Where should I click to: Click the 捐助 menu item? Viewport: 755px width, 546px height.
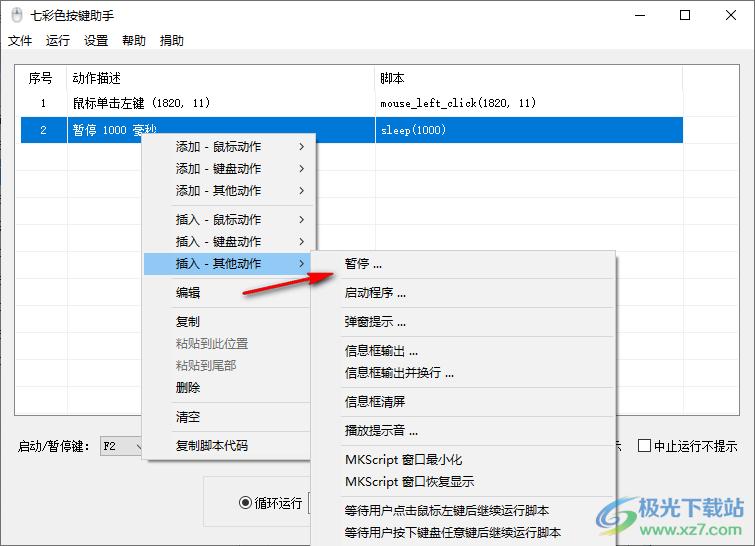(172, 41)
